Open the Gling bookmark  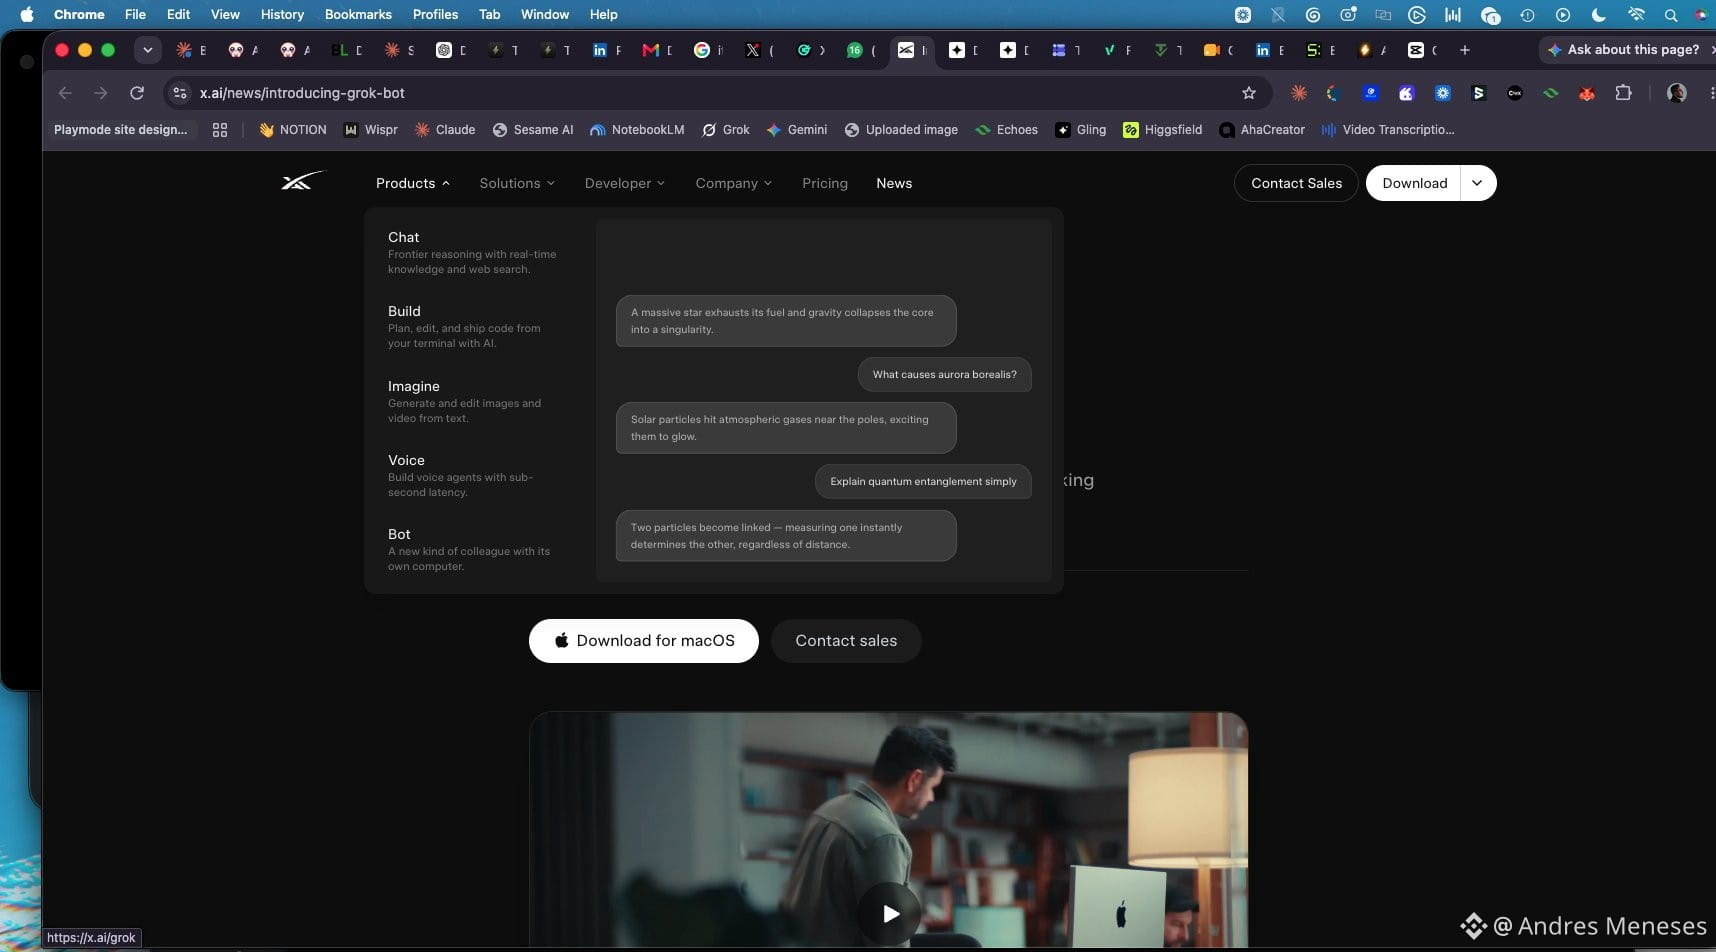pyautogui.click(x=1081, y=130)
